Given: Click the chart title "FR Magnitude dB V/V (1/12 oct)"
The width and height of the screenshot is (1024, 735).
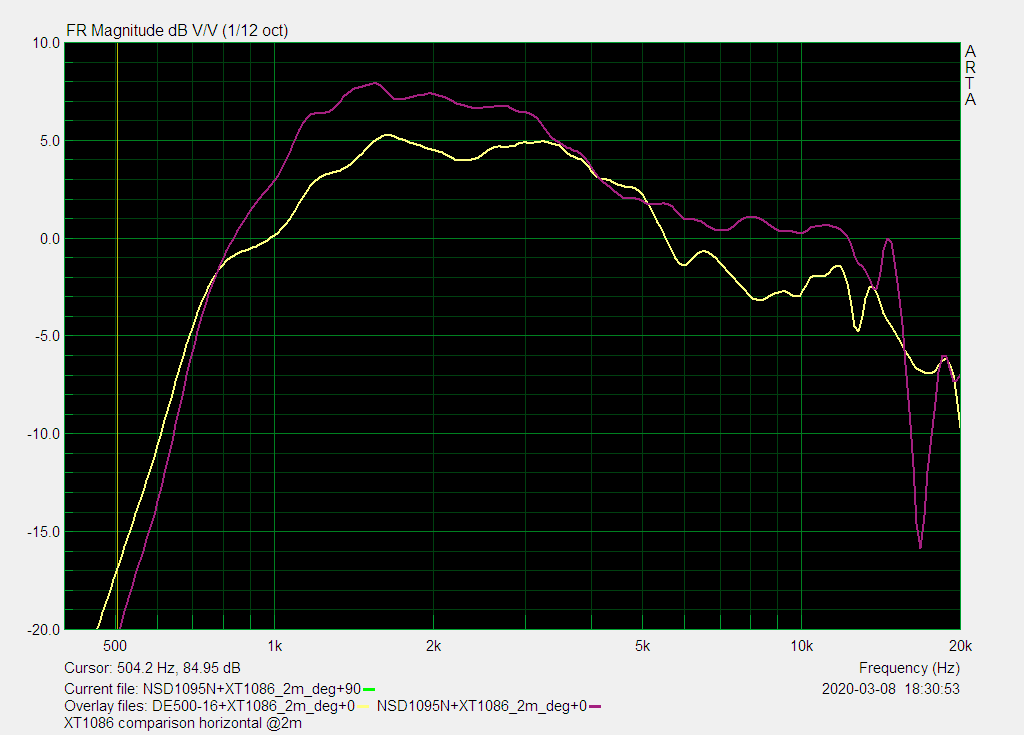Looking at the screenshot, I should [x=177, y=30].
